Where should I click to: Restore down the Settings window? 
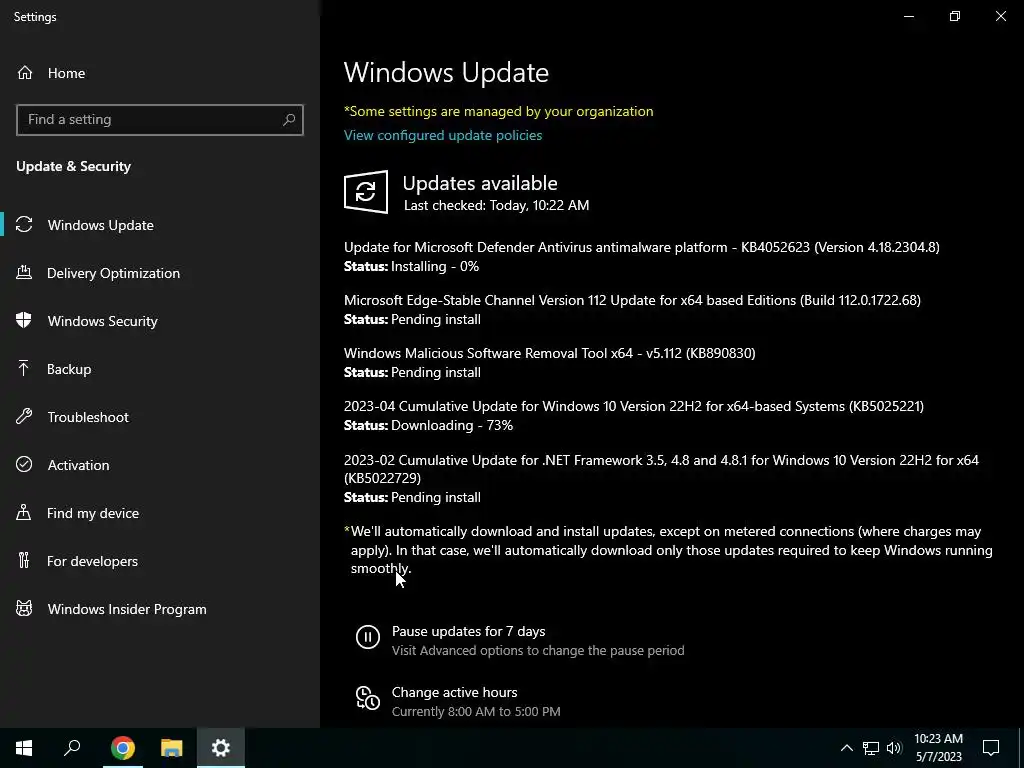(955, 16)
